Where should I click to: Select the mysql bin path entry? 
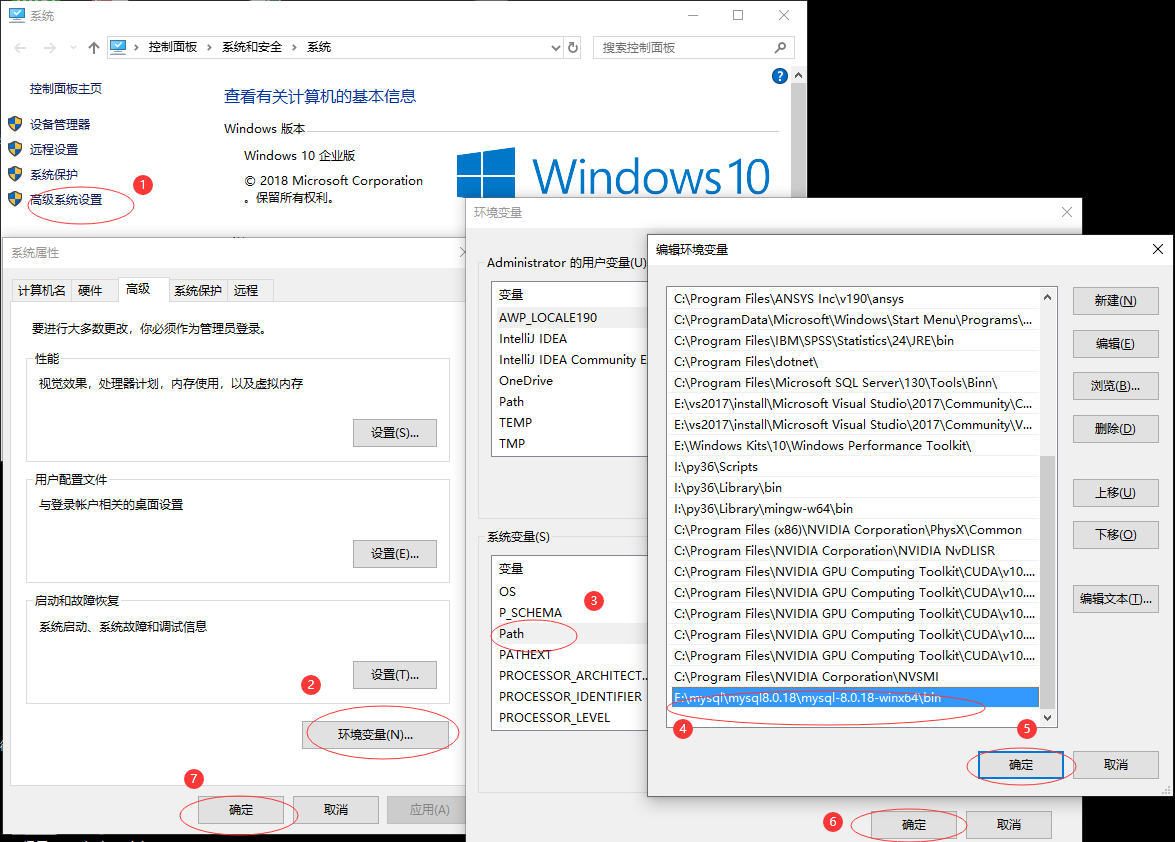click(850, 696)
